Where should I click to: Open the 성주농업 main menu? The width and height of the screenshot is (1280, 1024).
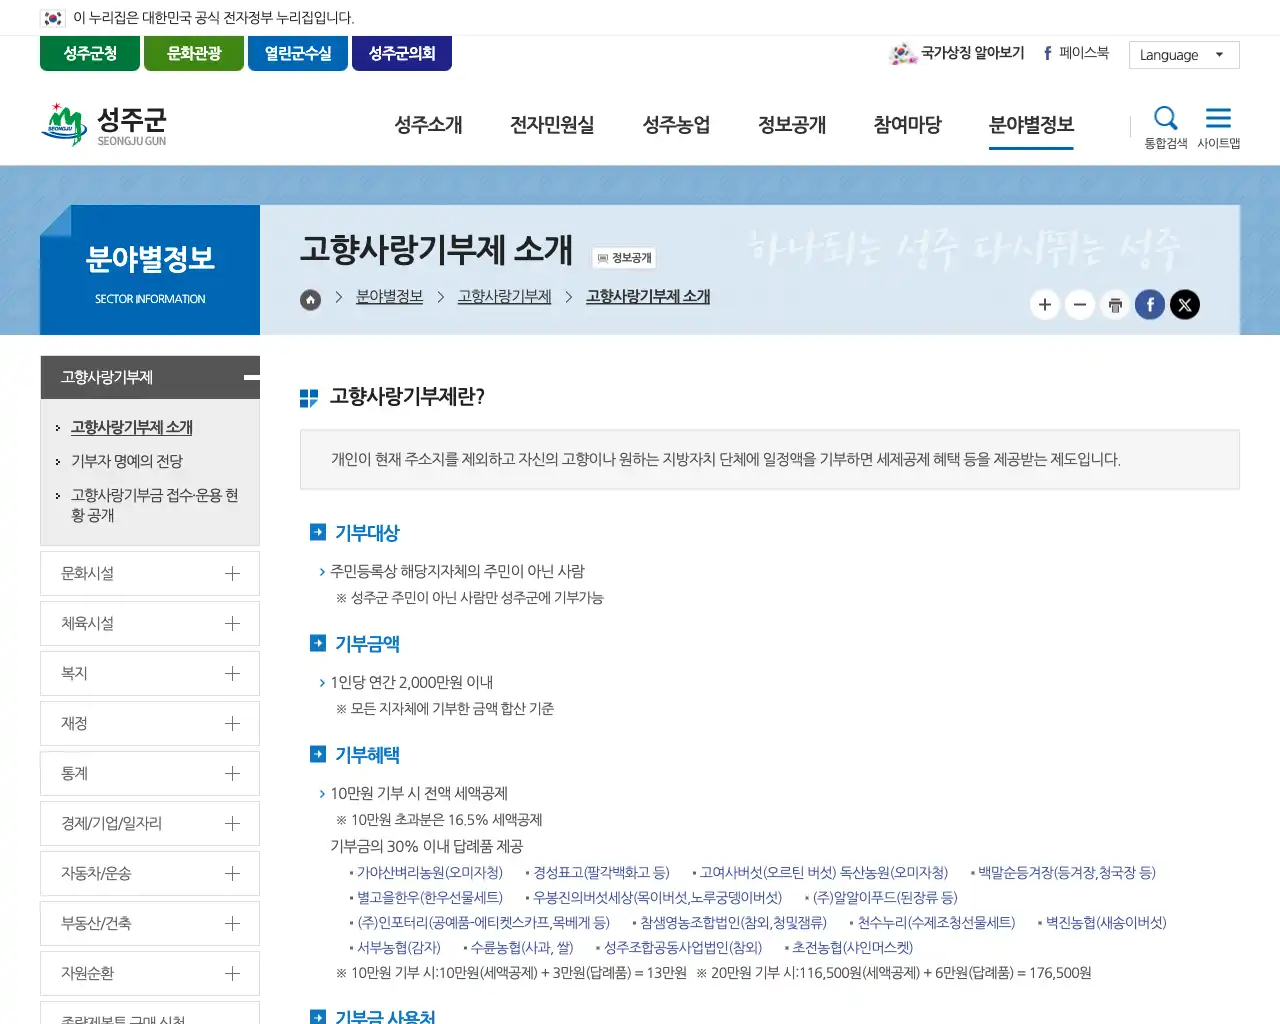point(676,125)
